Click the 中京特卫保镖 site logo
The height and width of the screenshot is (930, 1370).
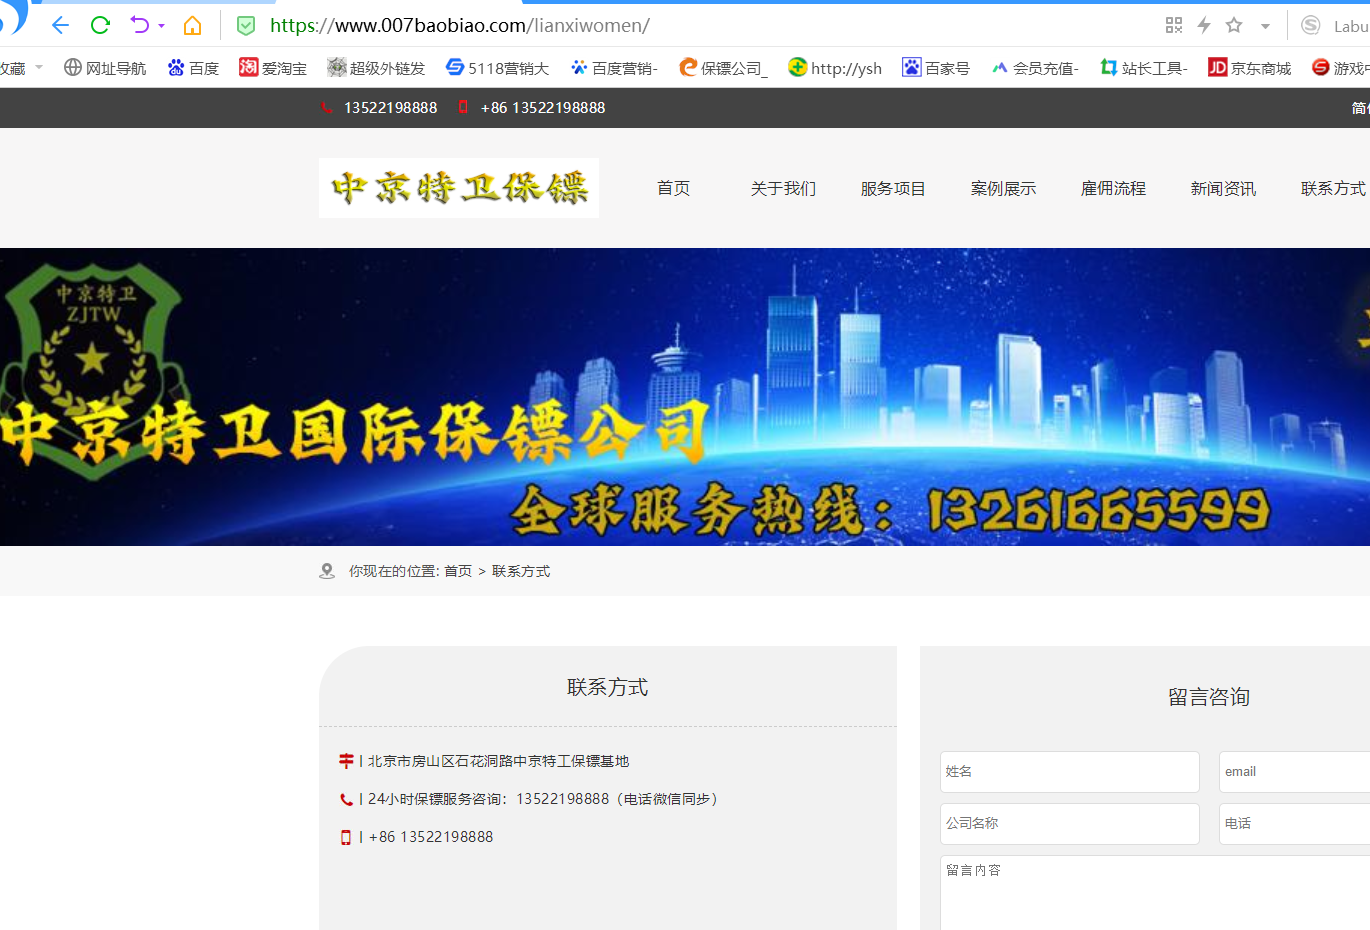[x=459, y=188]
